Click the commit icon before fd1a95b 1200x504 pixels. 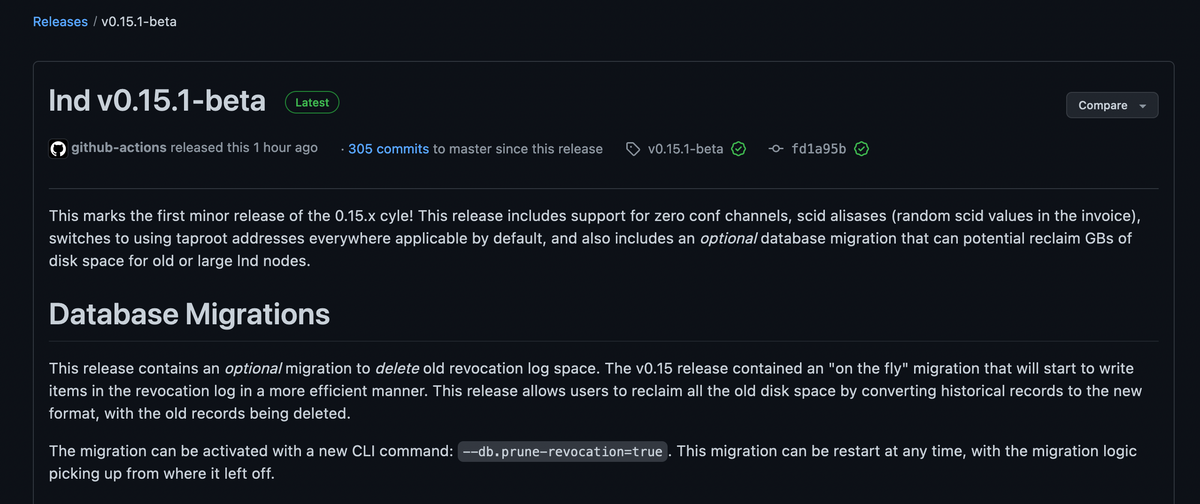pyautogui.click(x=776, y=149)
